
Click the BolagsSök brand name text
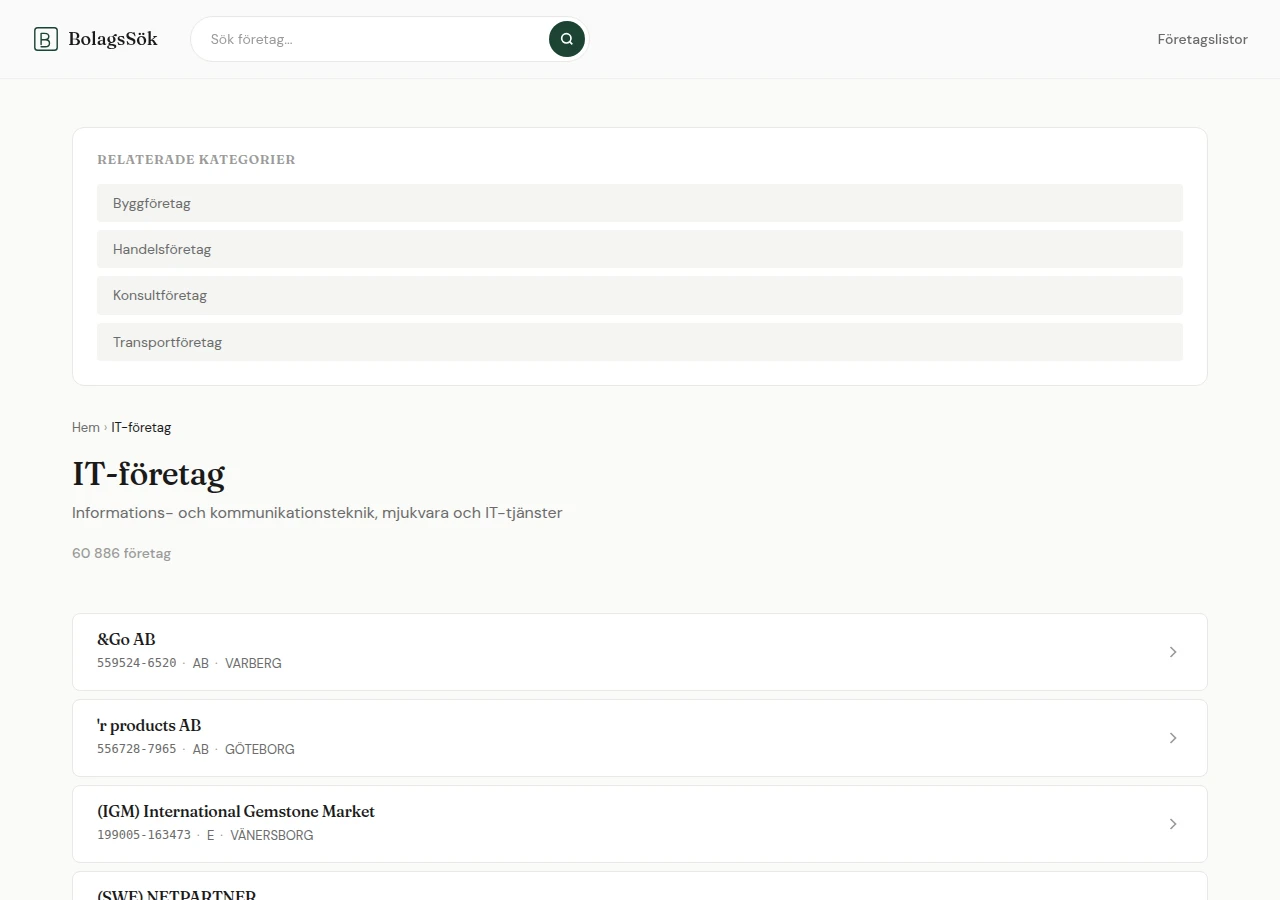click(x=113, y=39)
